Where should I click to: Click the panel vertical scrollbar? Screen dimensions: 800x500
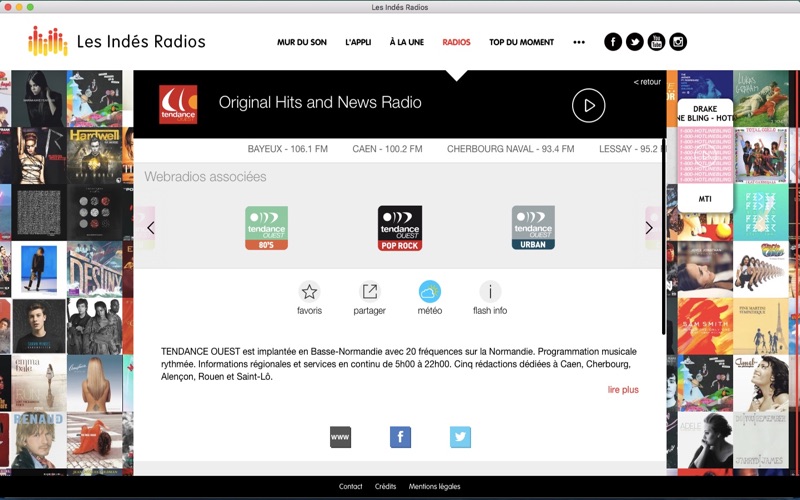(663, 236)
